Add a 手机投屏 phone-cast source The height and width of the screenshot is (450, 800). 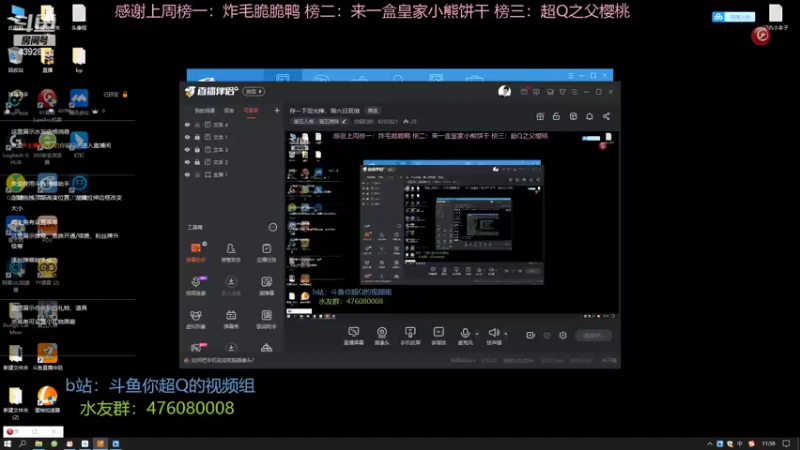[x=410, y=336]
